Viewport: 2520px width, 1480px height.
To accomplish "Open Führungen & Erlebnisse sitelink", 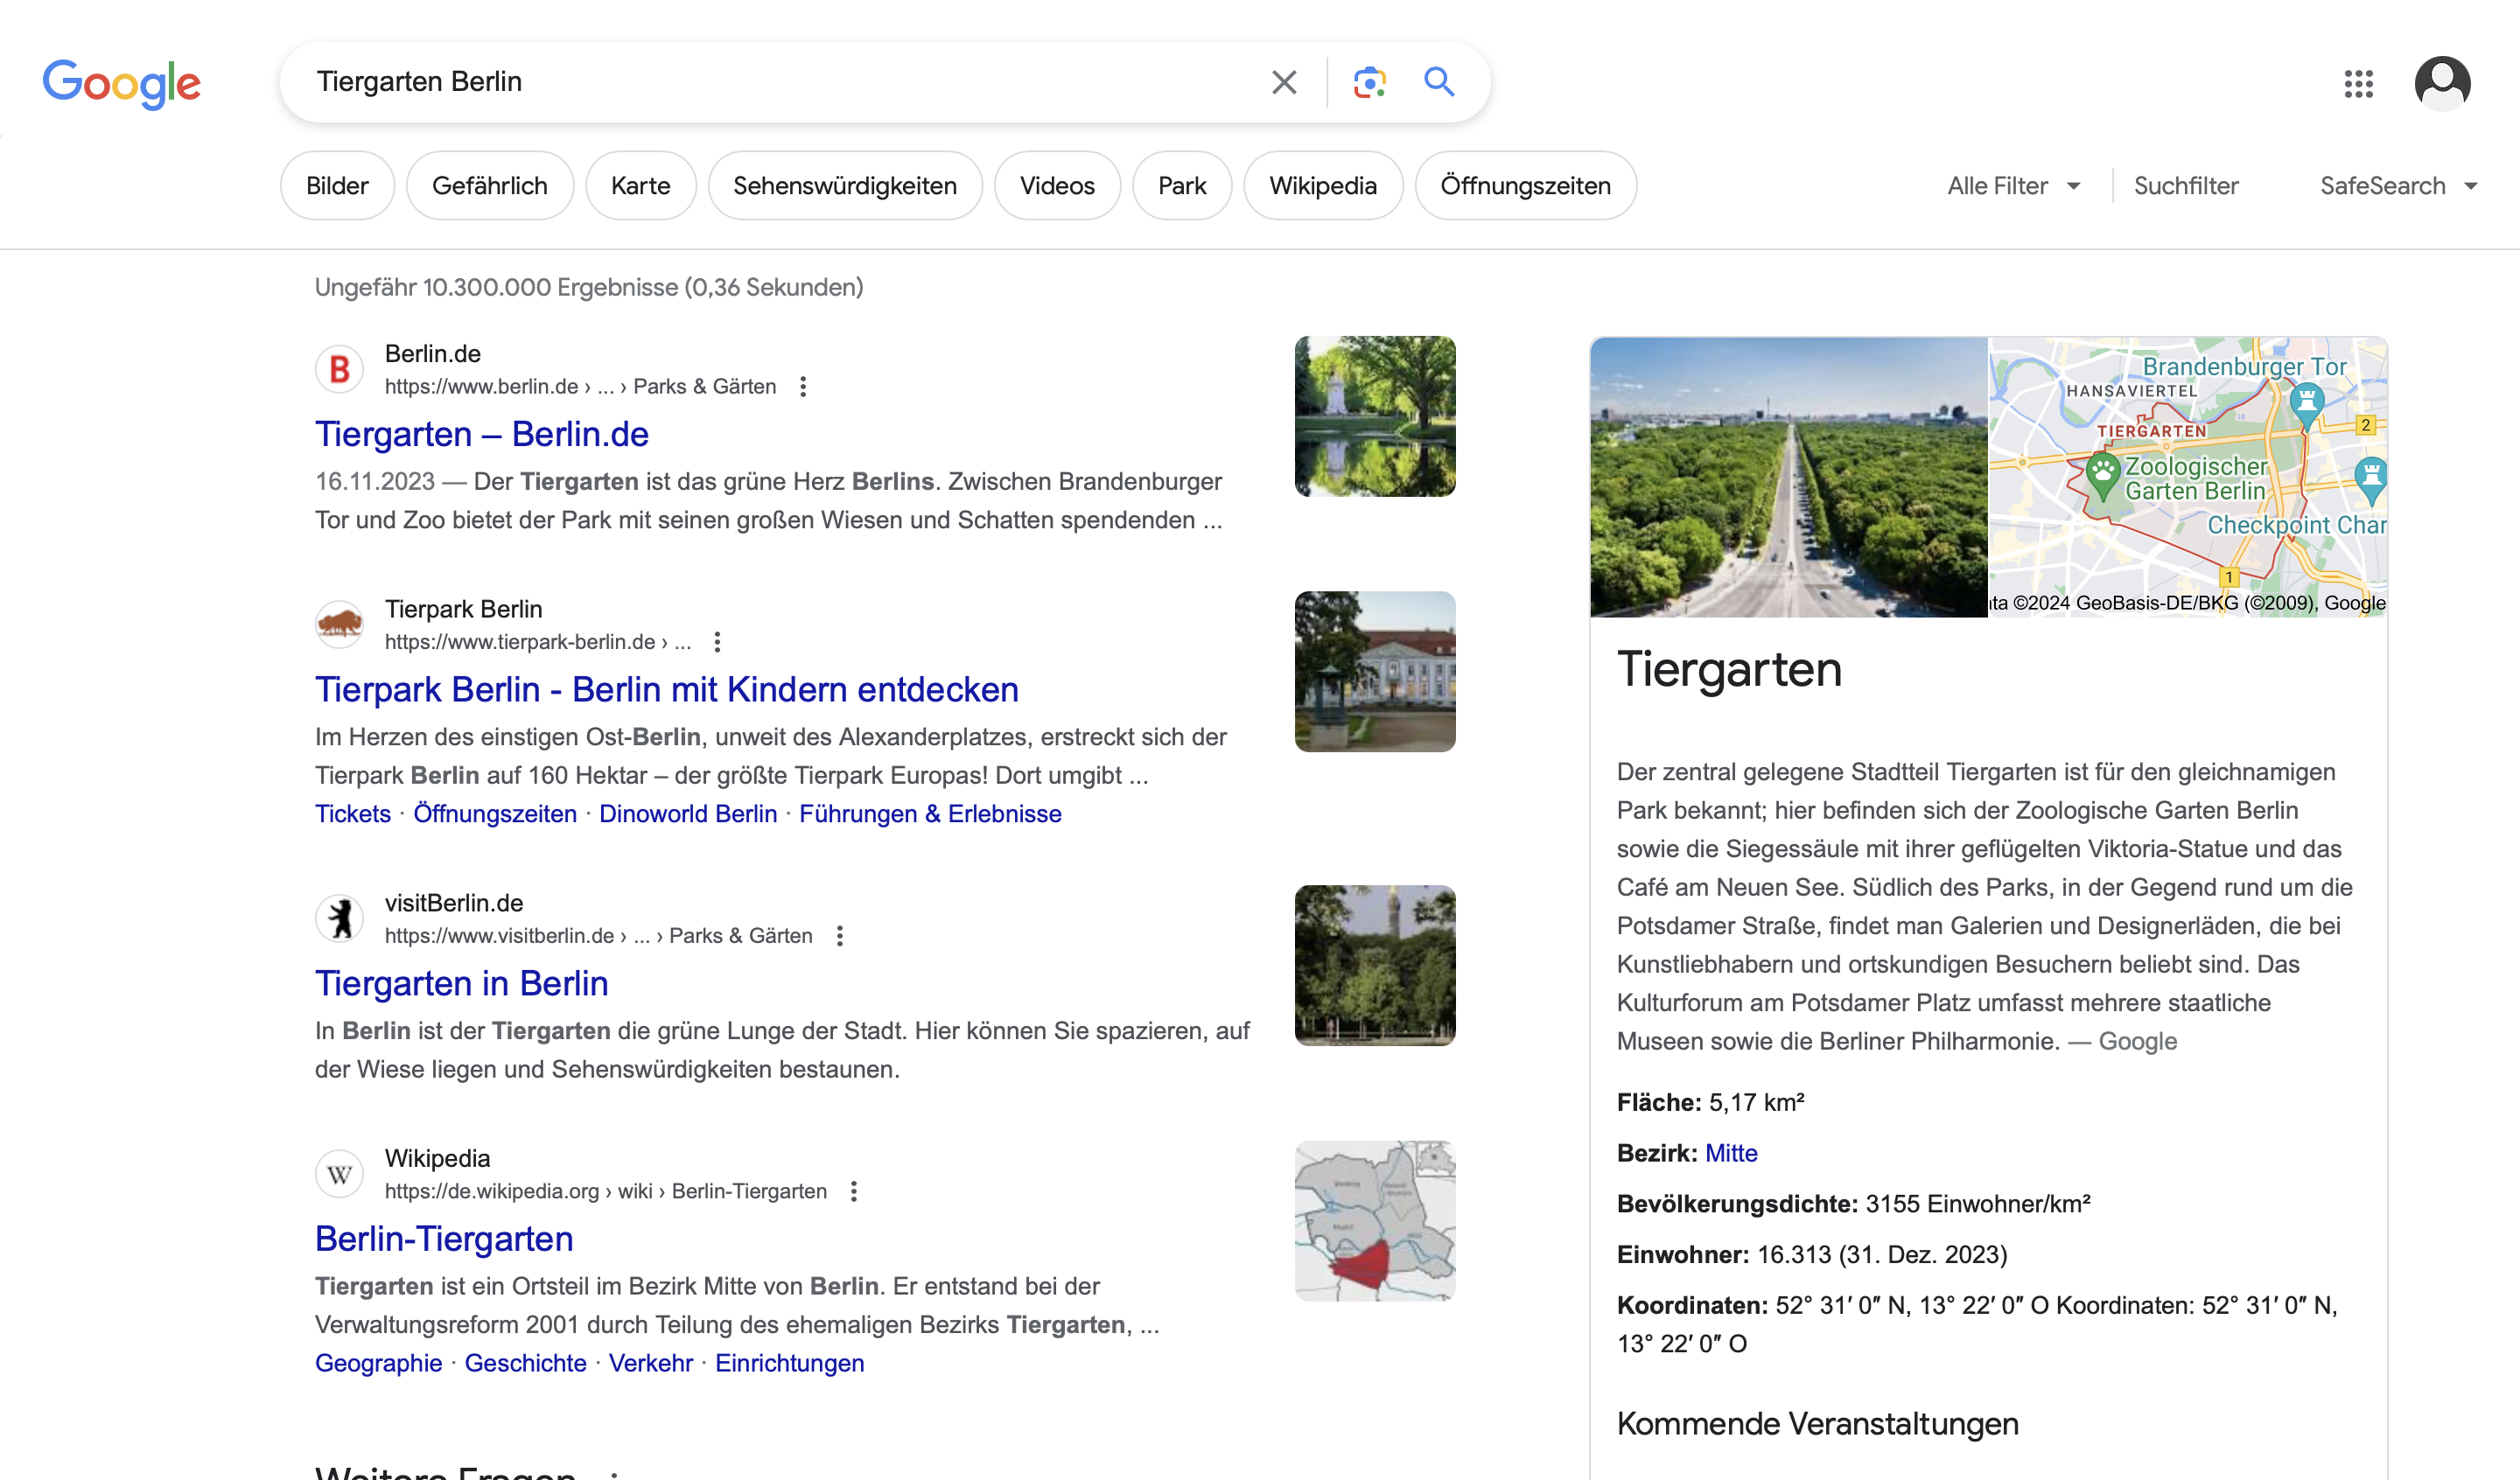I will (930, 814).
